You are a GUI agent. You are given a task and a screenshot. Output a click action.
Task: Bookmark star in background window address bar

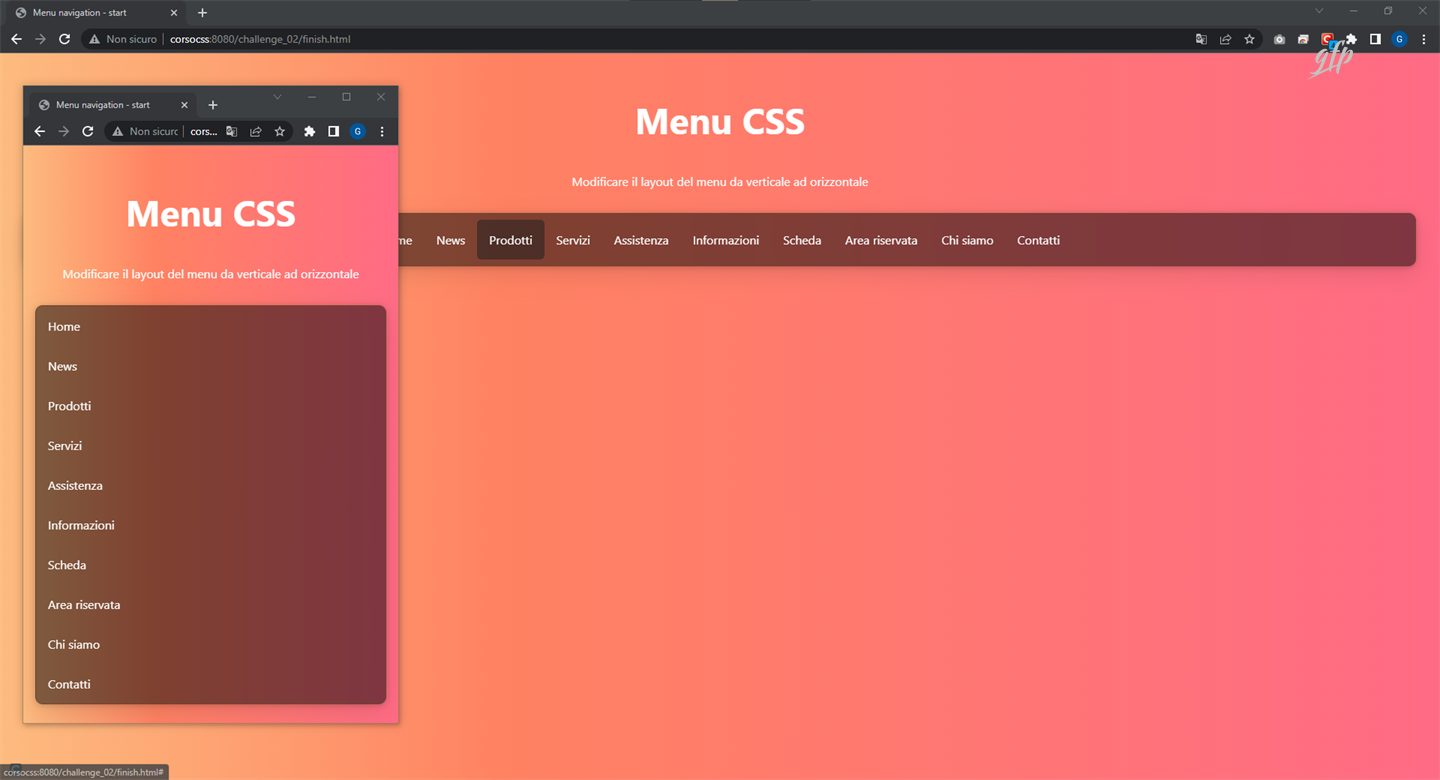point(1249,39)
